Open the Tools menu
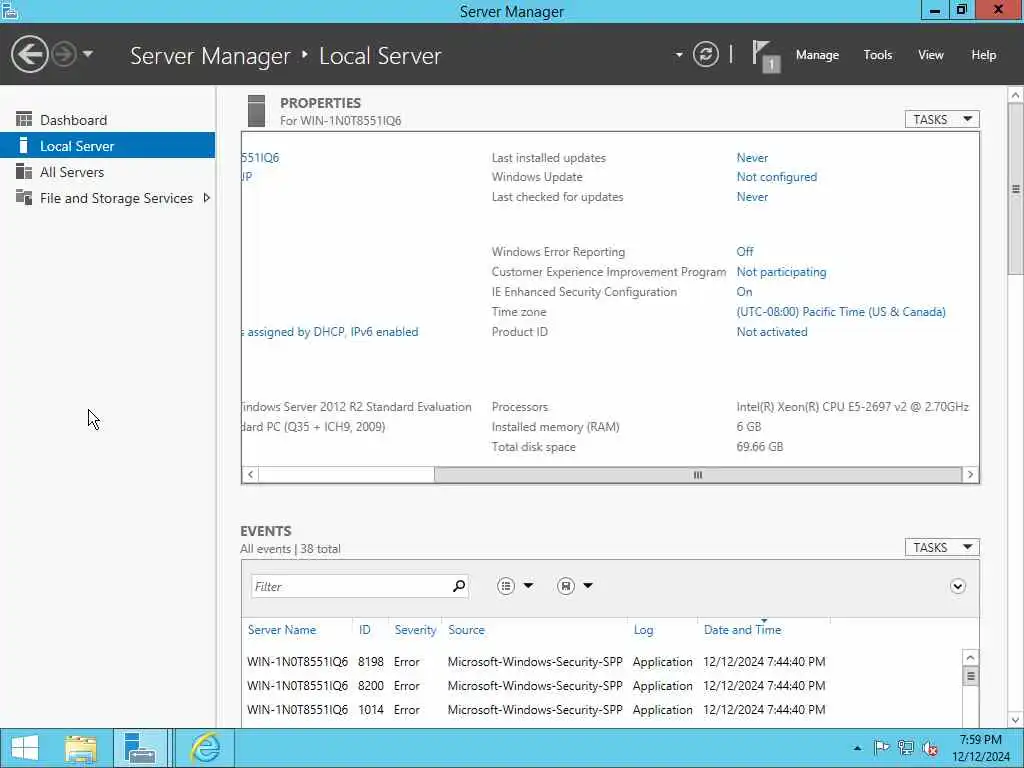This screenshot has height=768, width=1024. pyautogui.click(x=878, y=55)
